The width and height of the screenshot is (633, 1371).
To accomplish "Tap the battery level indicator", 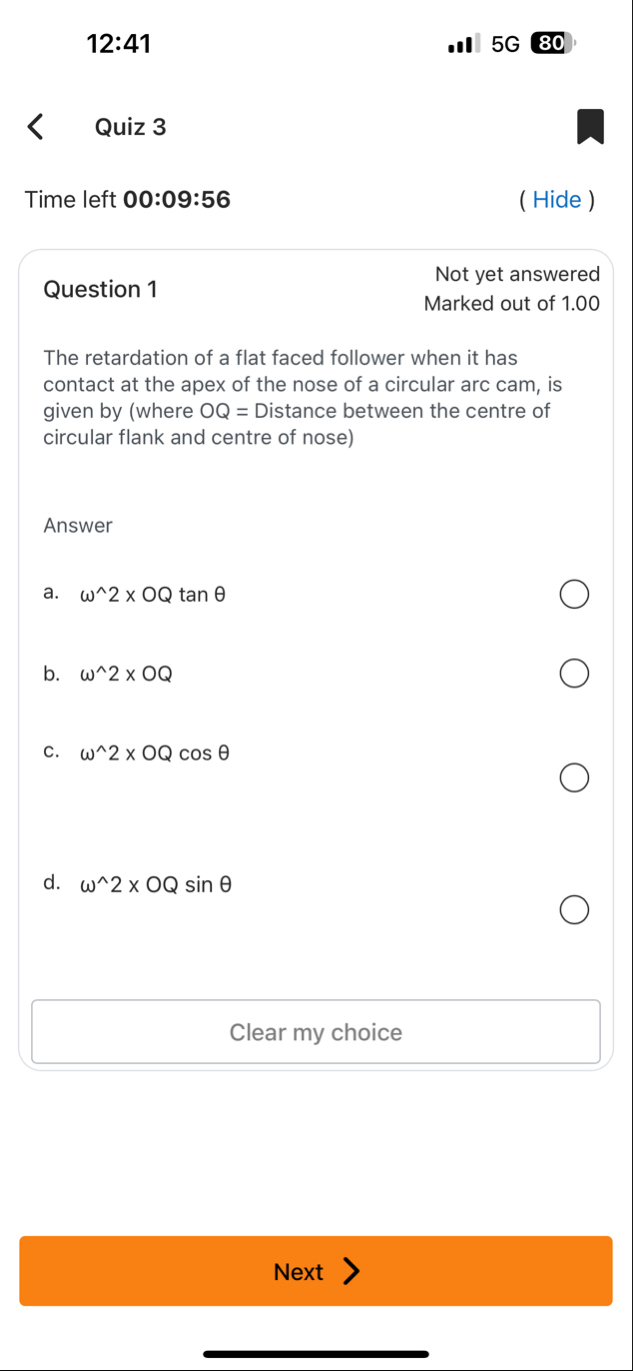I will click(x=552, y=44).
